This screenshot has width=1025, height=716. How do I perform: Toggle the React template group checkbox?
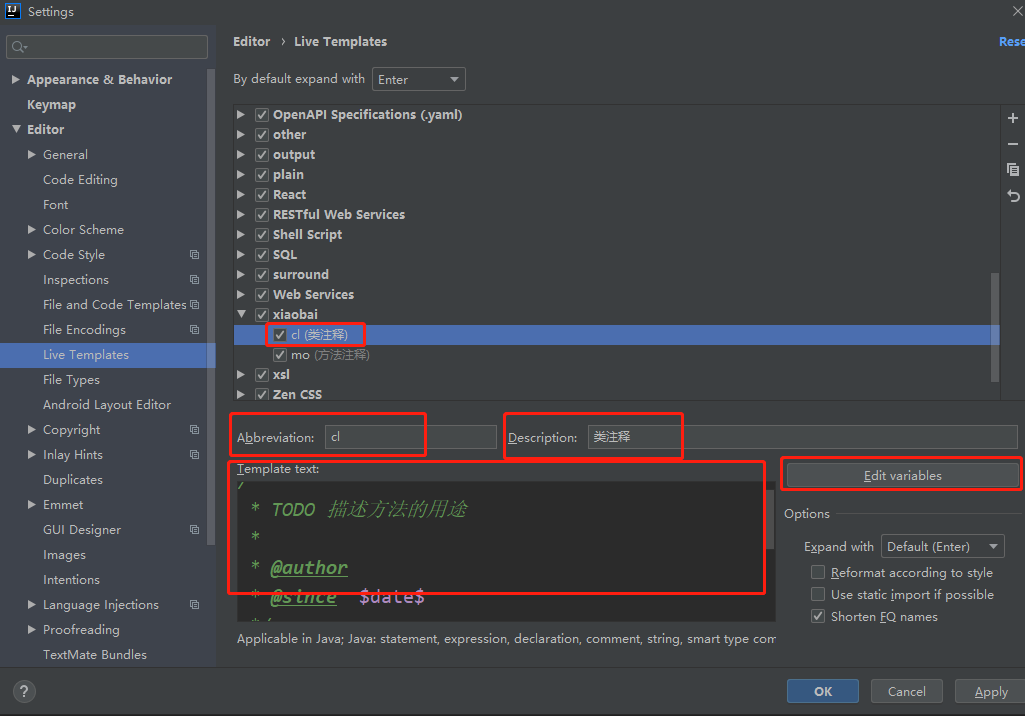pyautogui.click(x=262, y=195)
